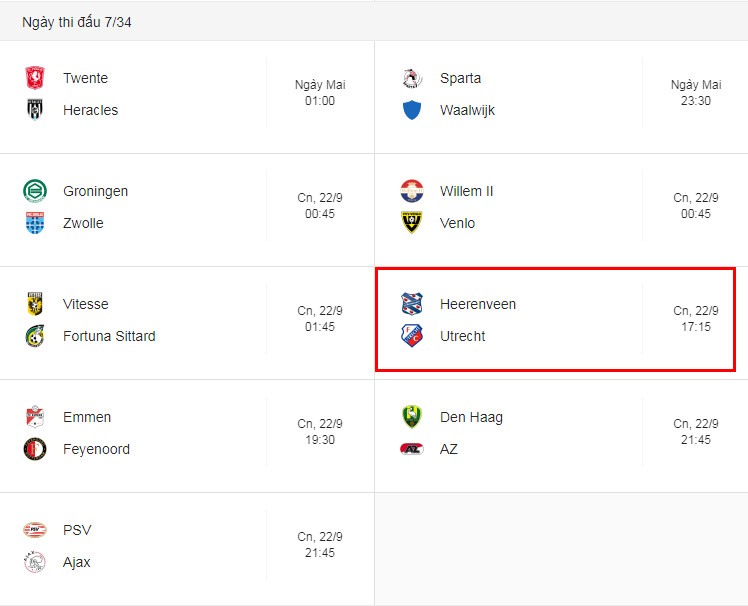
Task: Select the matchday 7/34 header
Action: (77, 22)
